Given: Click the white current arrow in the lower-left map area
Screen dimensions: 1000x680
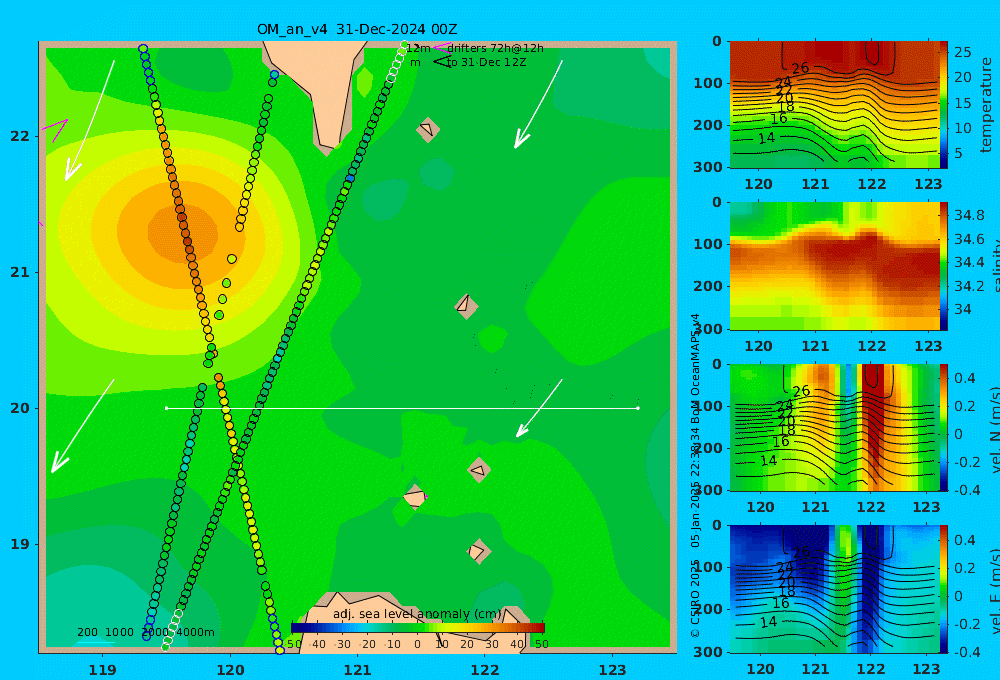Looking at the screenshot, I should coord(83,426).
